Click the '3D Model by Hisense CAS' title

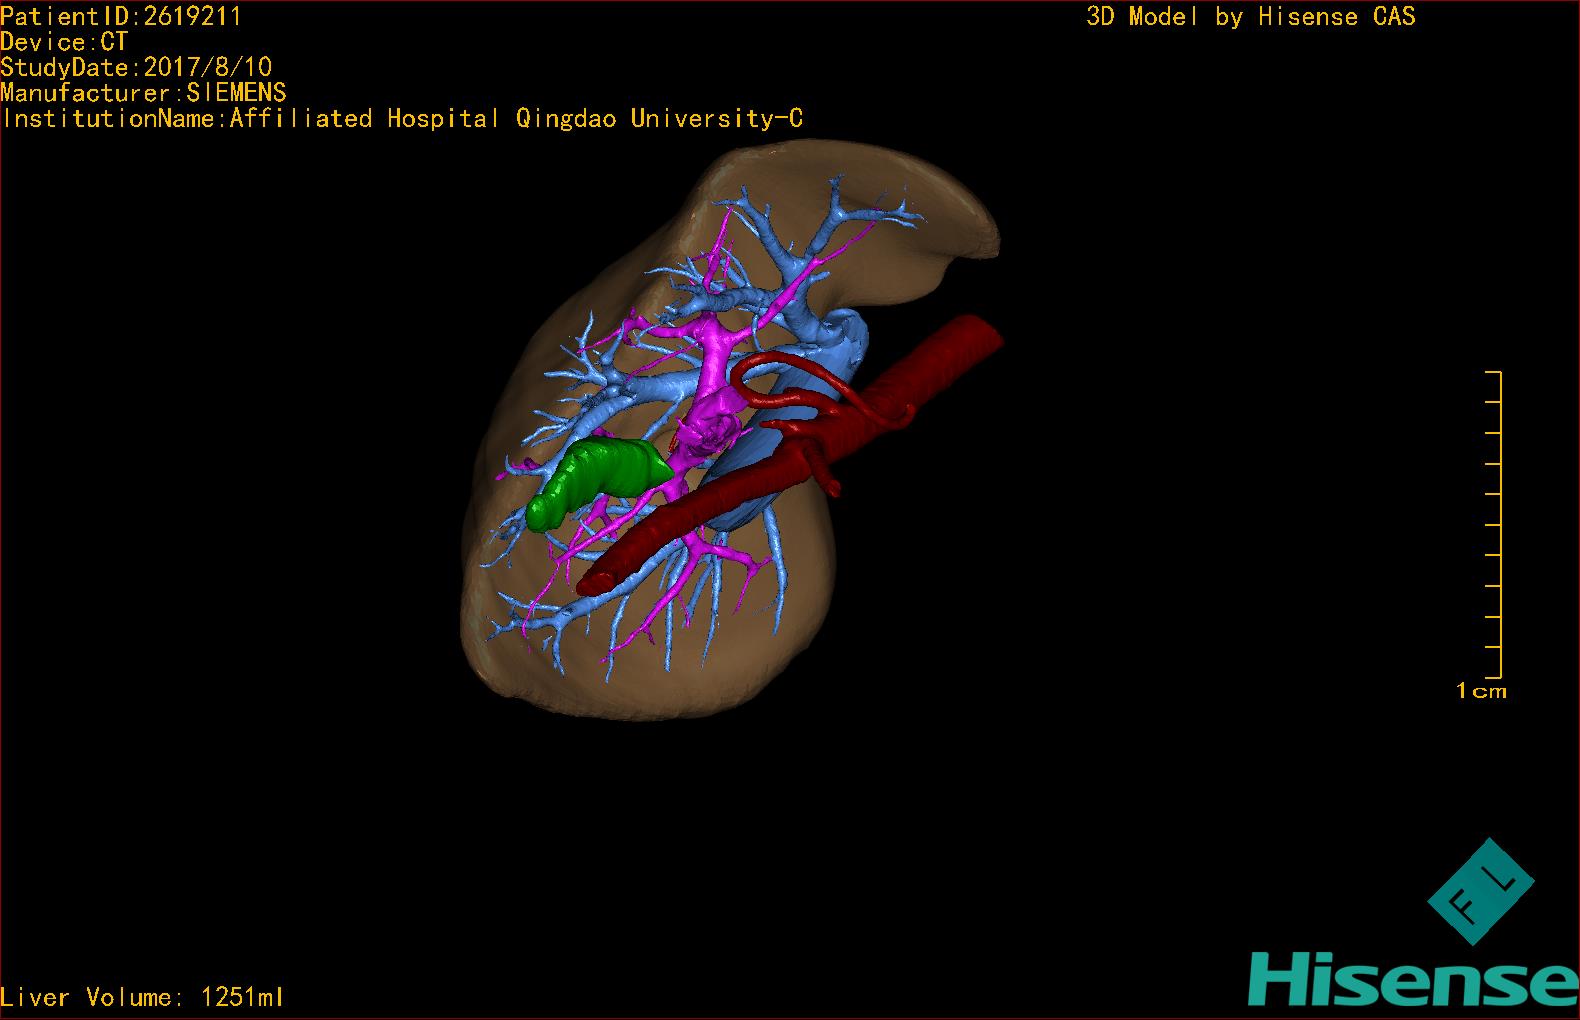[1250, 16]
